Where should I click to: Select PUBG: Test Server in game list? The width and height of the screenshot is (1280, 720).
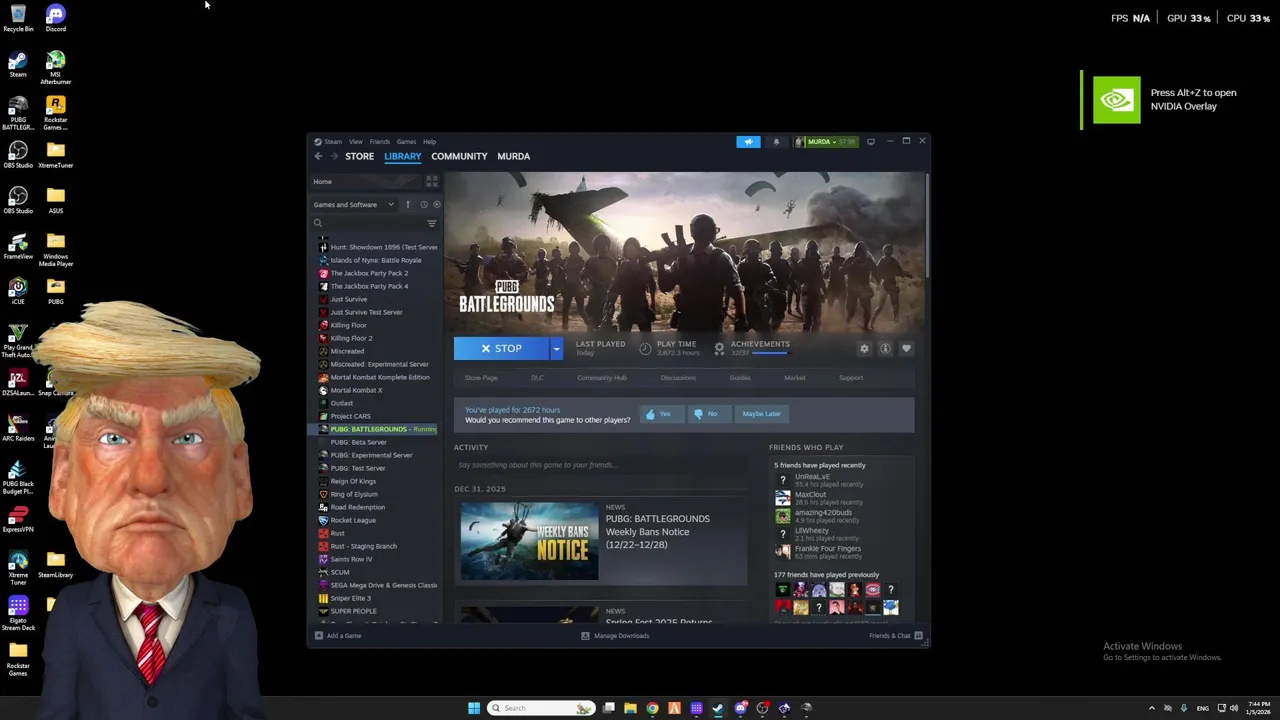click(357, 468)
